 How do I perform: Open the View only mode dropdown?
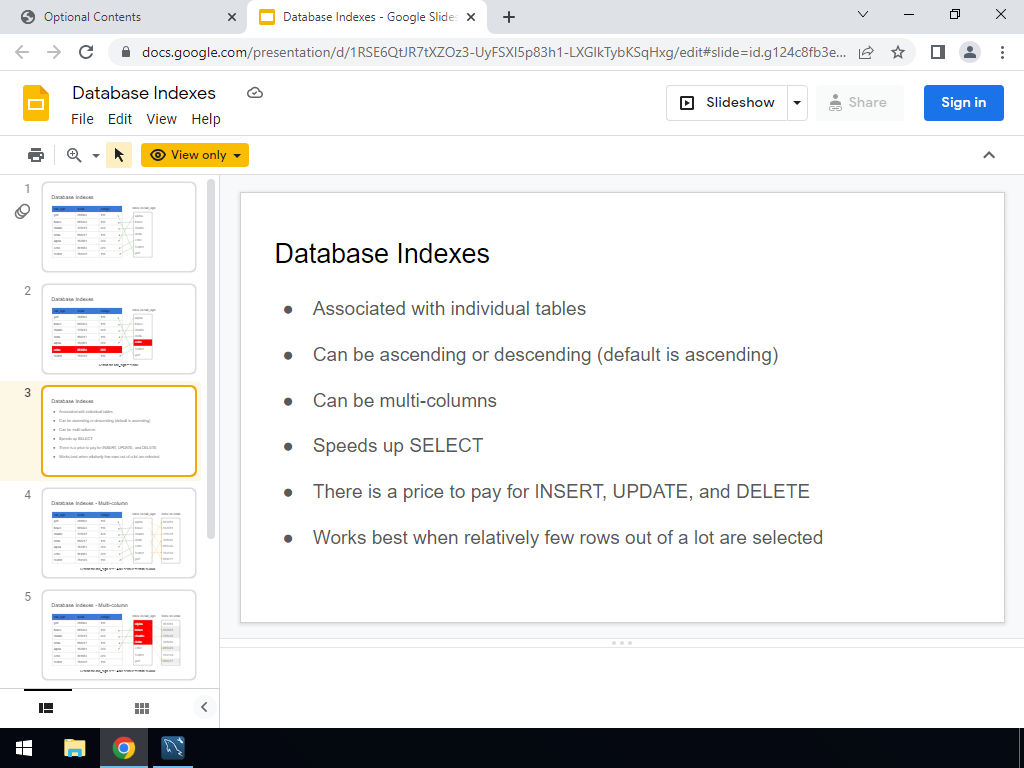click(195, 155)
